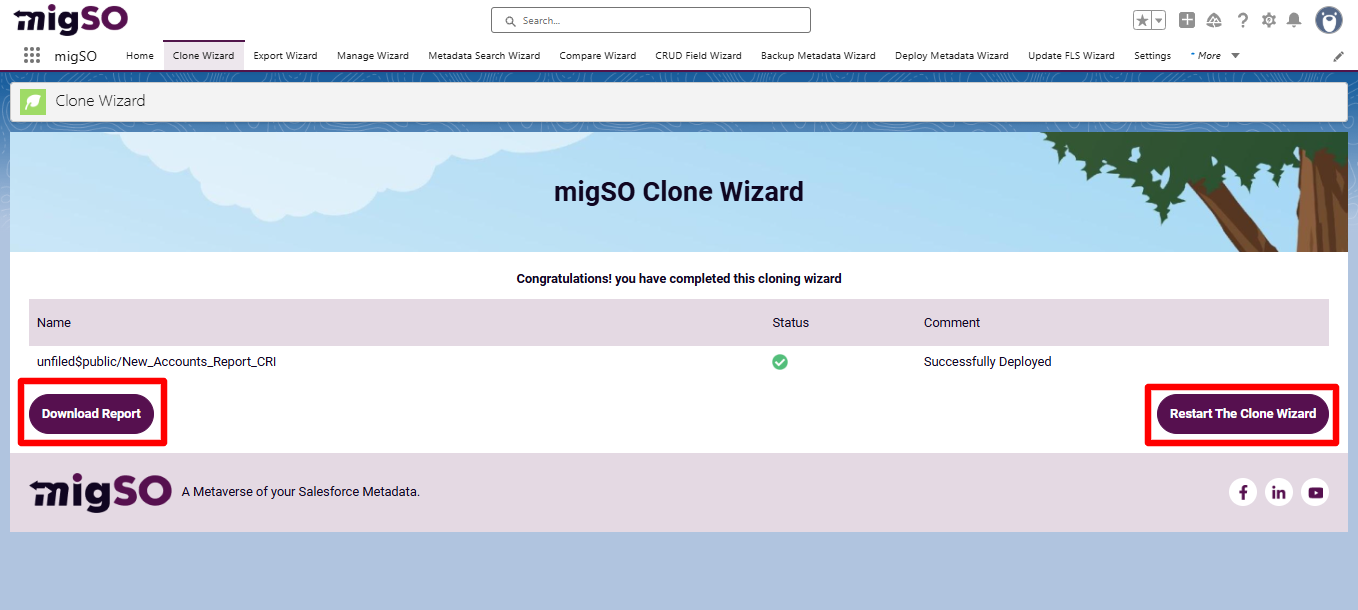
Task: Click inside the Search field
Action: (x=650, y=19)
